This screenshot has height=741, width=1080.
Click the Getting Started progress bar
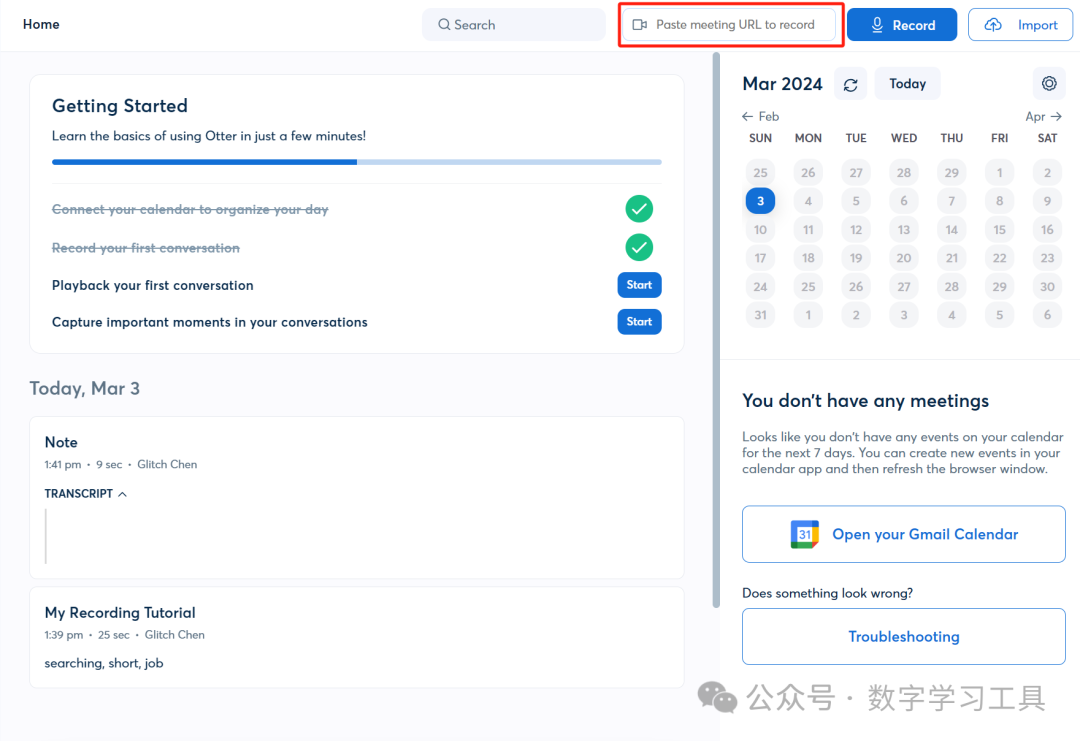(x=357, y=162)
